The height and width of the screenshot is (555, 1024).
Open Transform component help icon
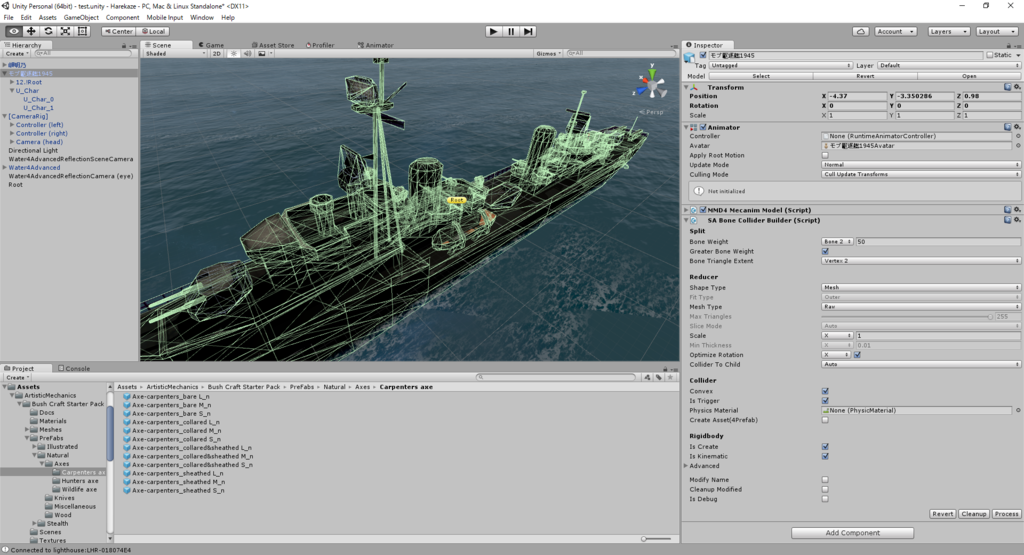(x=1008, y=87)
